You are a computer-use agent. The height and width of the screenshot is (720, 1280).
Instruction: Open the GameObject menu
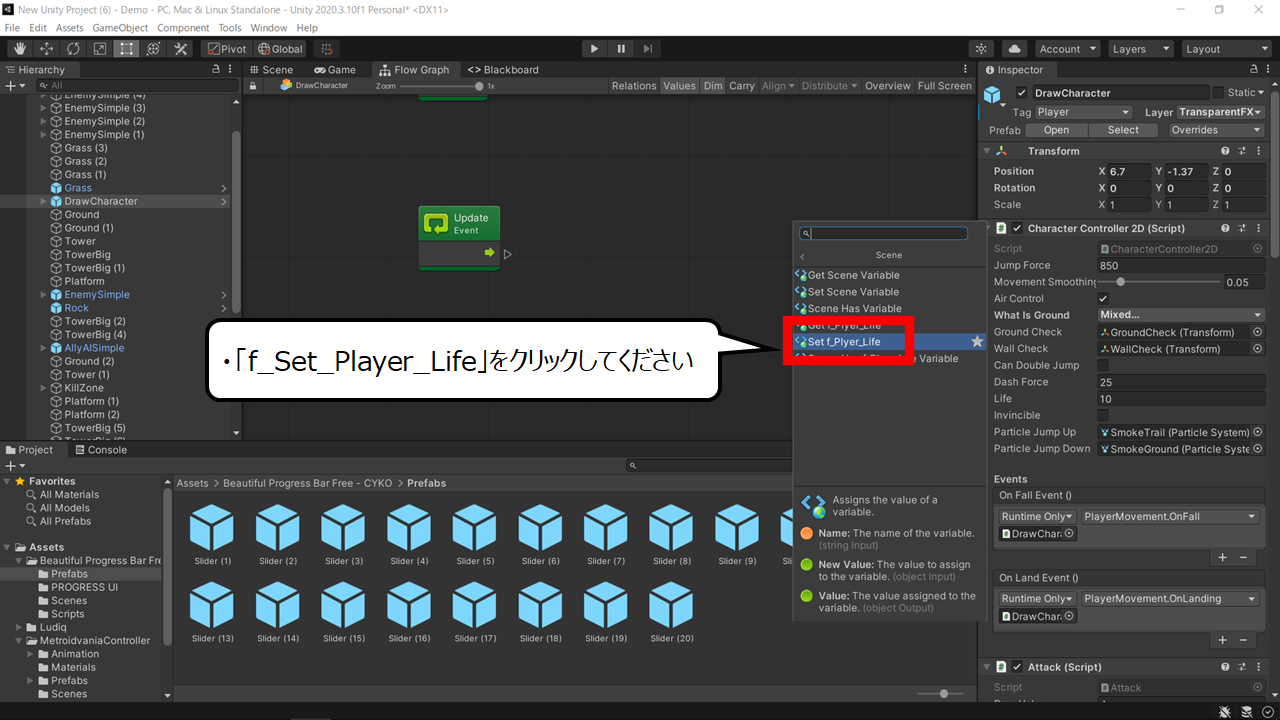(x=121, y=28)
